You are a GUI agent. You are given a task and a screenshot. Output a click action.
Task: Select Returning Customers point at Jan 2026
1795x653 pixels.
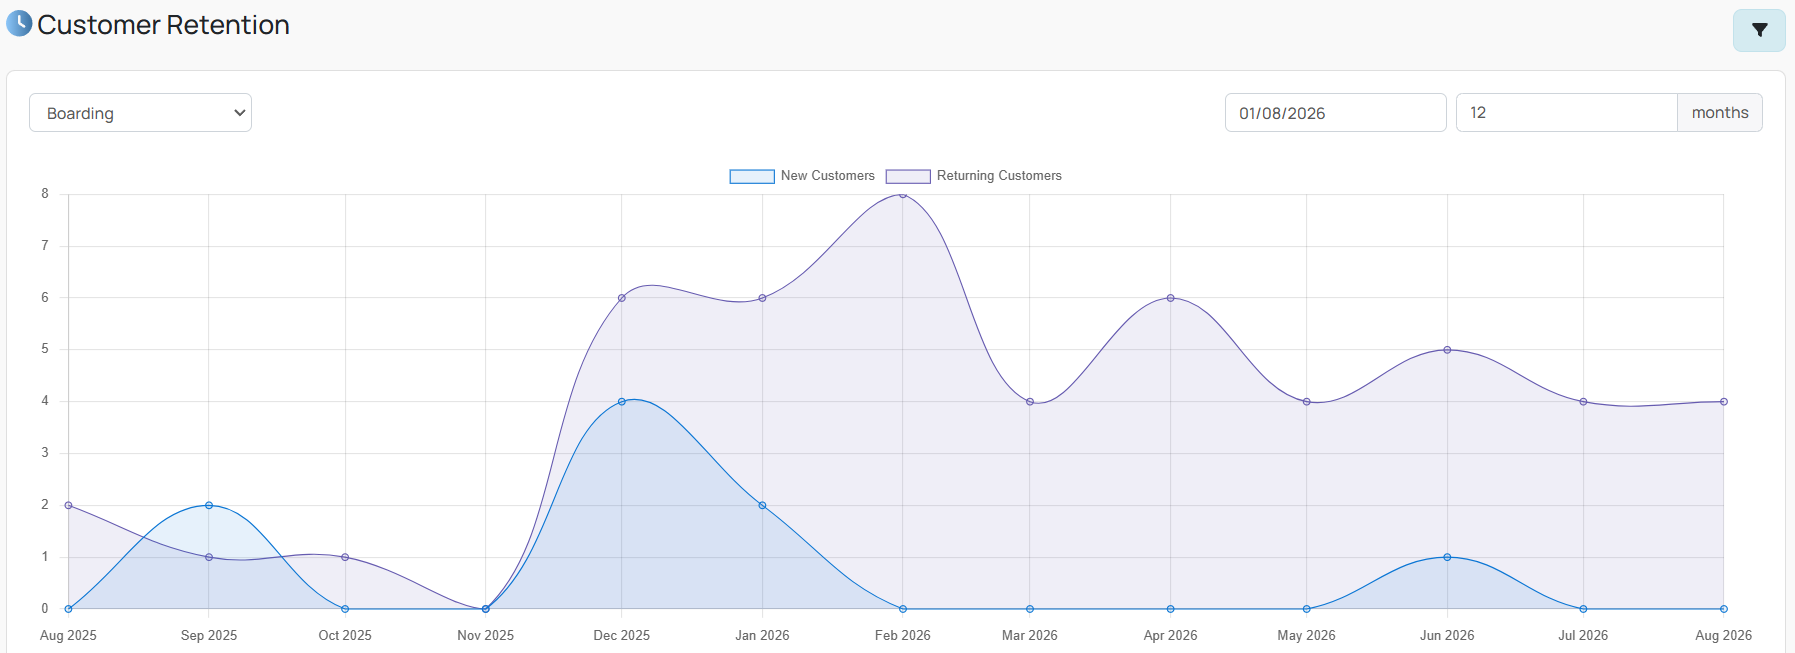coord(762,298)
